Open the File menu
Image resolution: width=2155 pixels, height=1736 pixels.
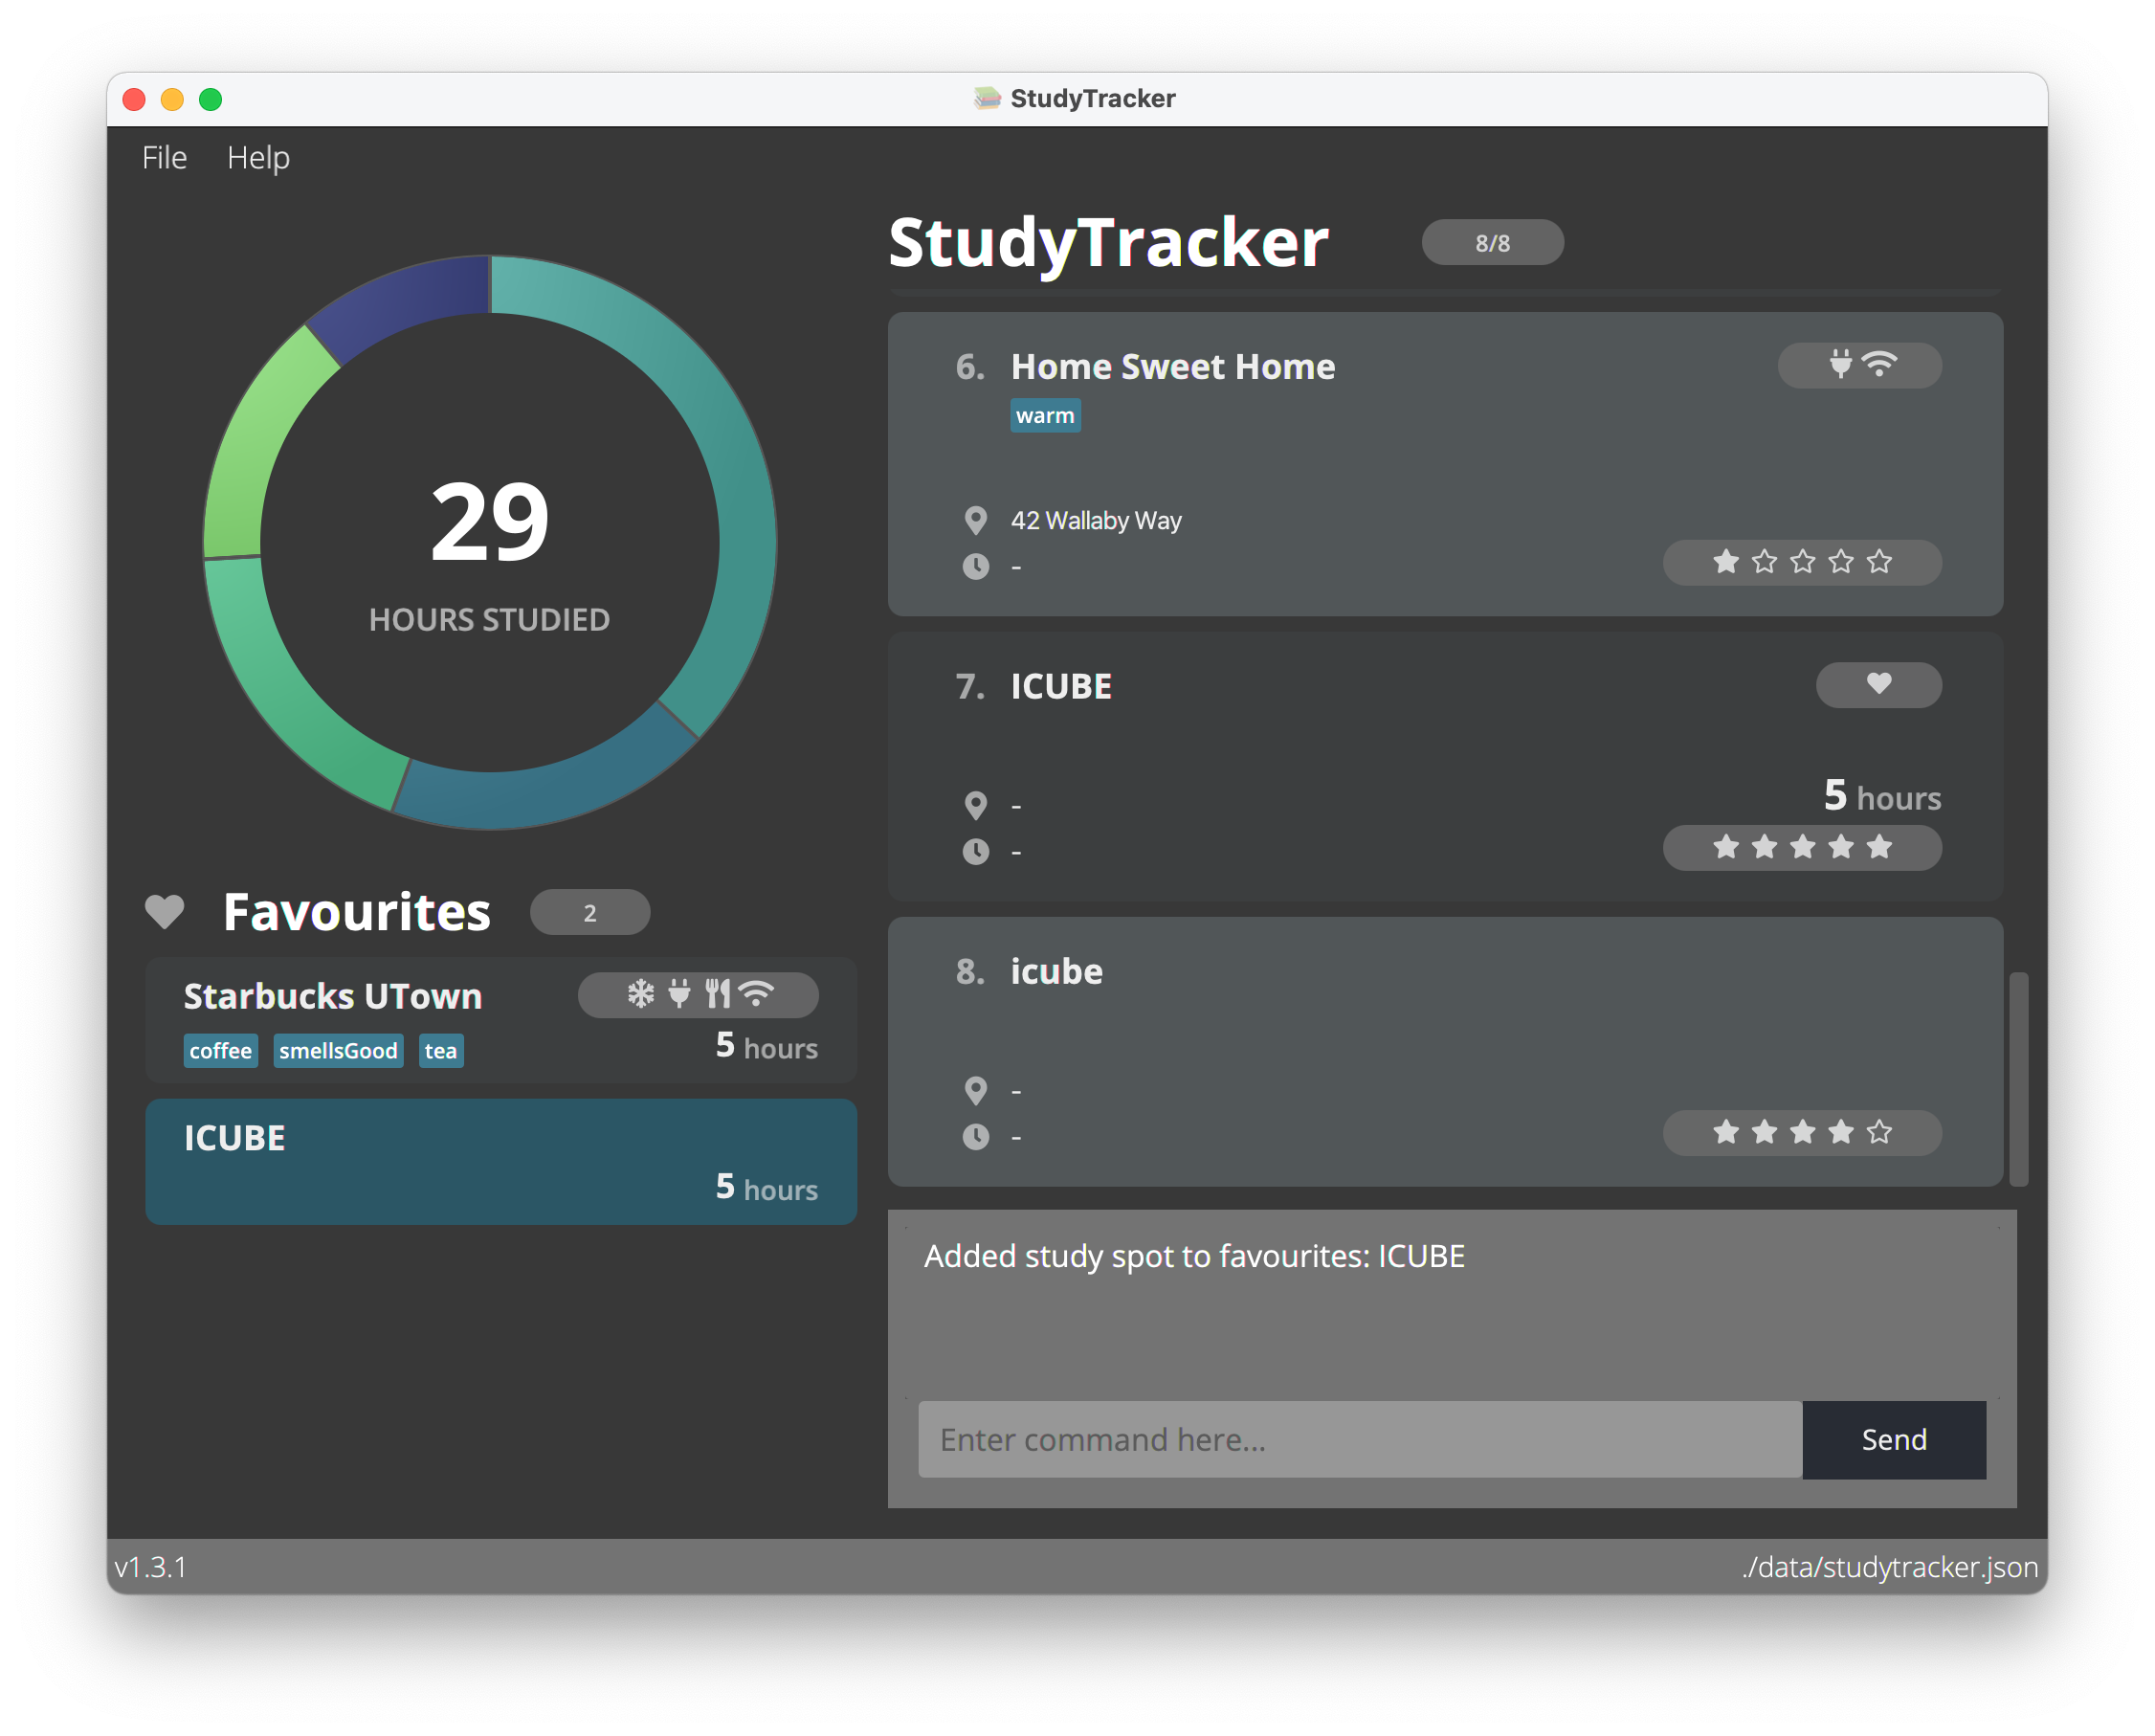164,158
